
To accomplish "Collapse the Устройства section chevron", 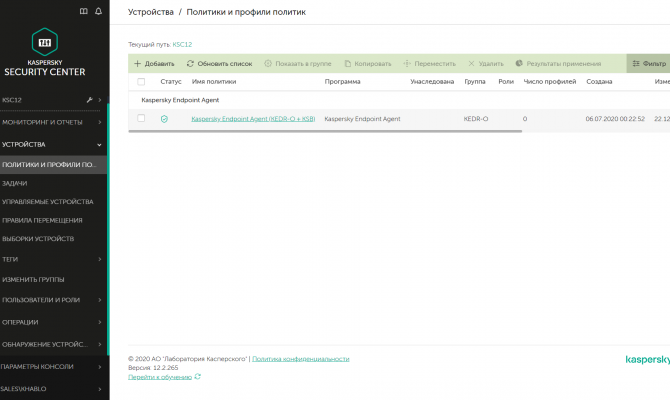I will click(x=100, y=145).
